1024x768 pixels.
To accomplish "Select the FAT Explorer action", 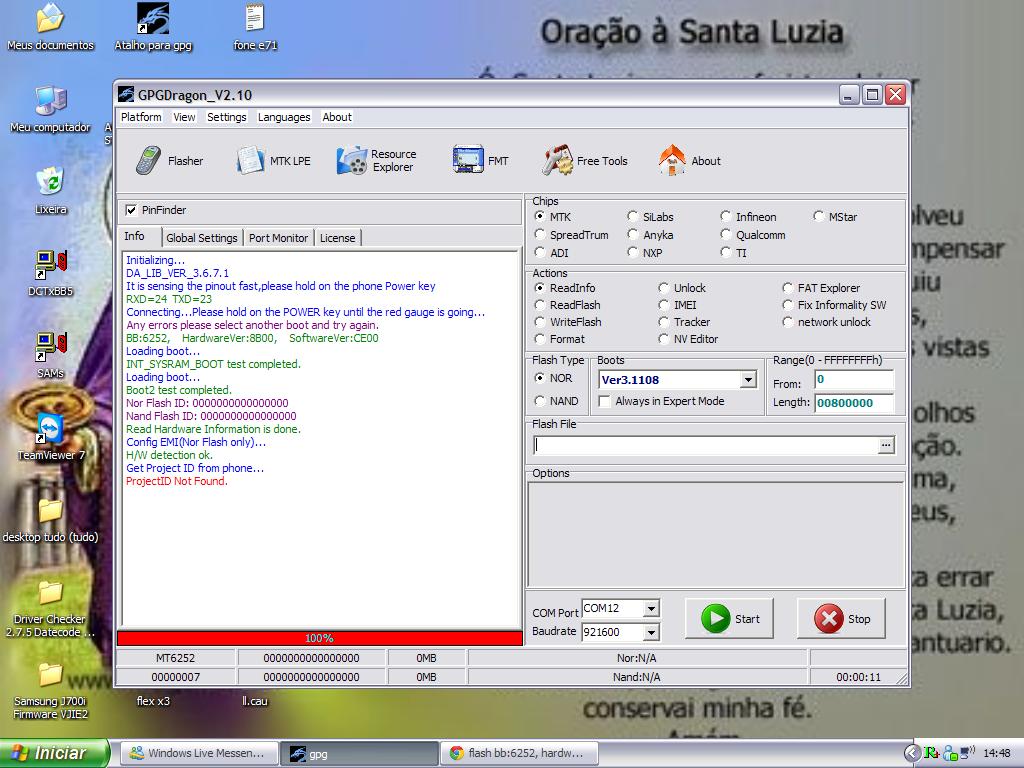I will pos(788,287).
